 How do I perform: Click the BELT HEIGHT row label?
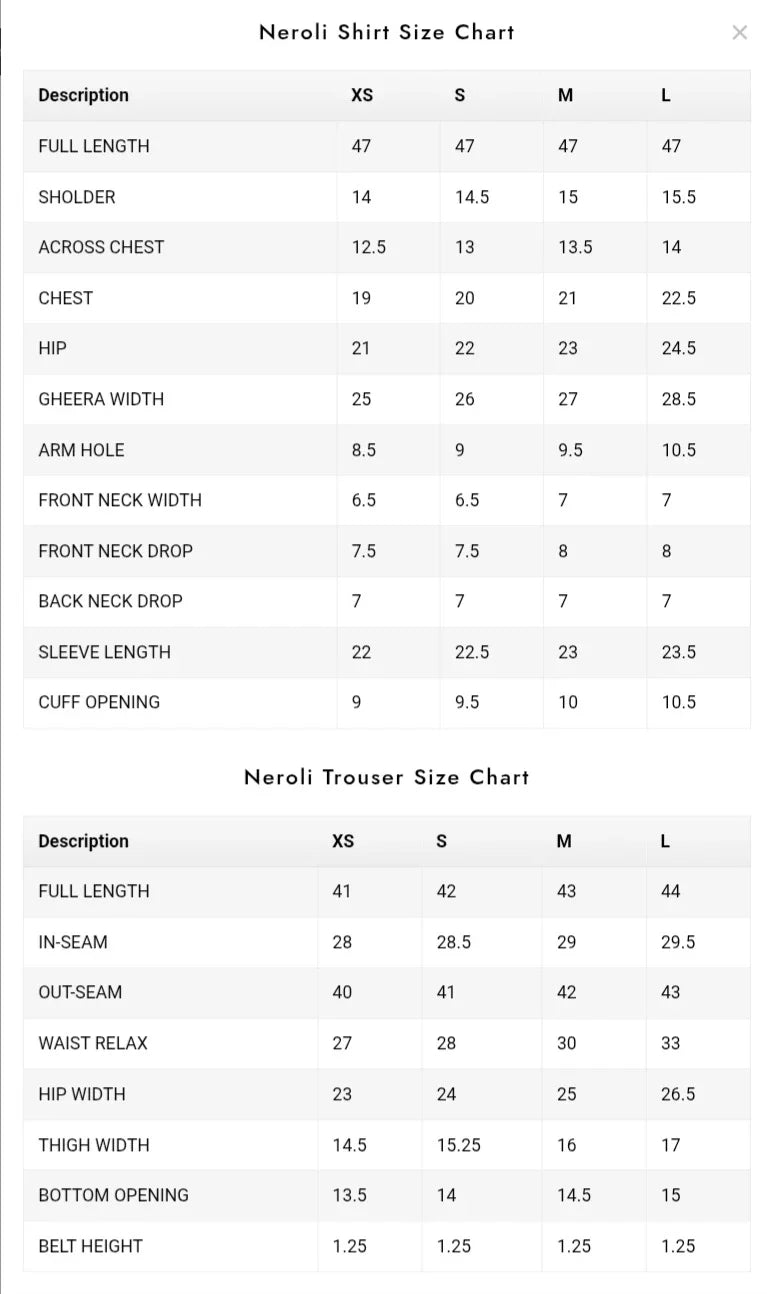(90, 1246)
